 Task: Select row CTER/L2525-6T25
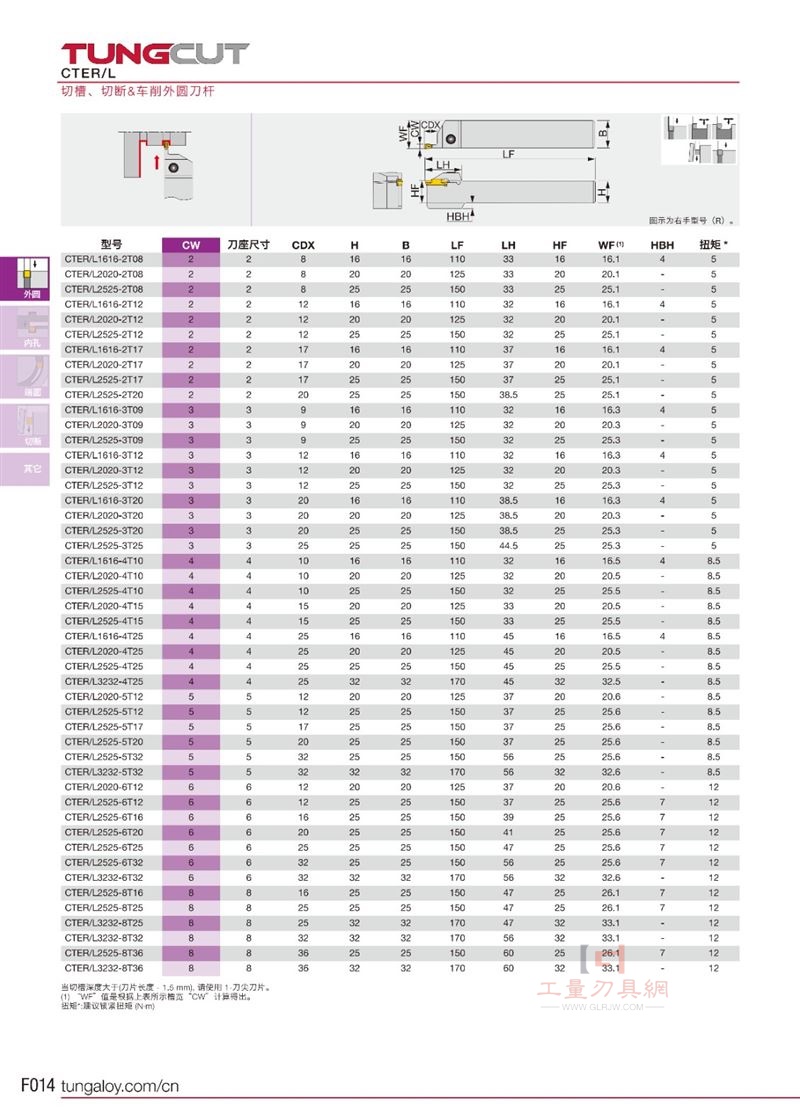[400, 848]
